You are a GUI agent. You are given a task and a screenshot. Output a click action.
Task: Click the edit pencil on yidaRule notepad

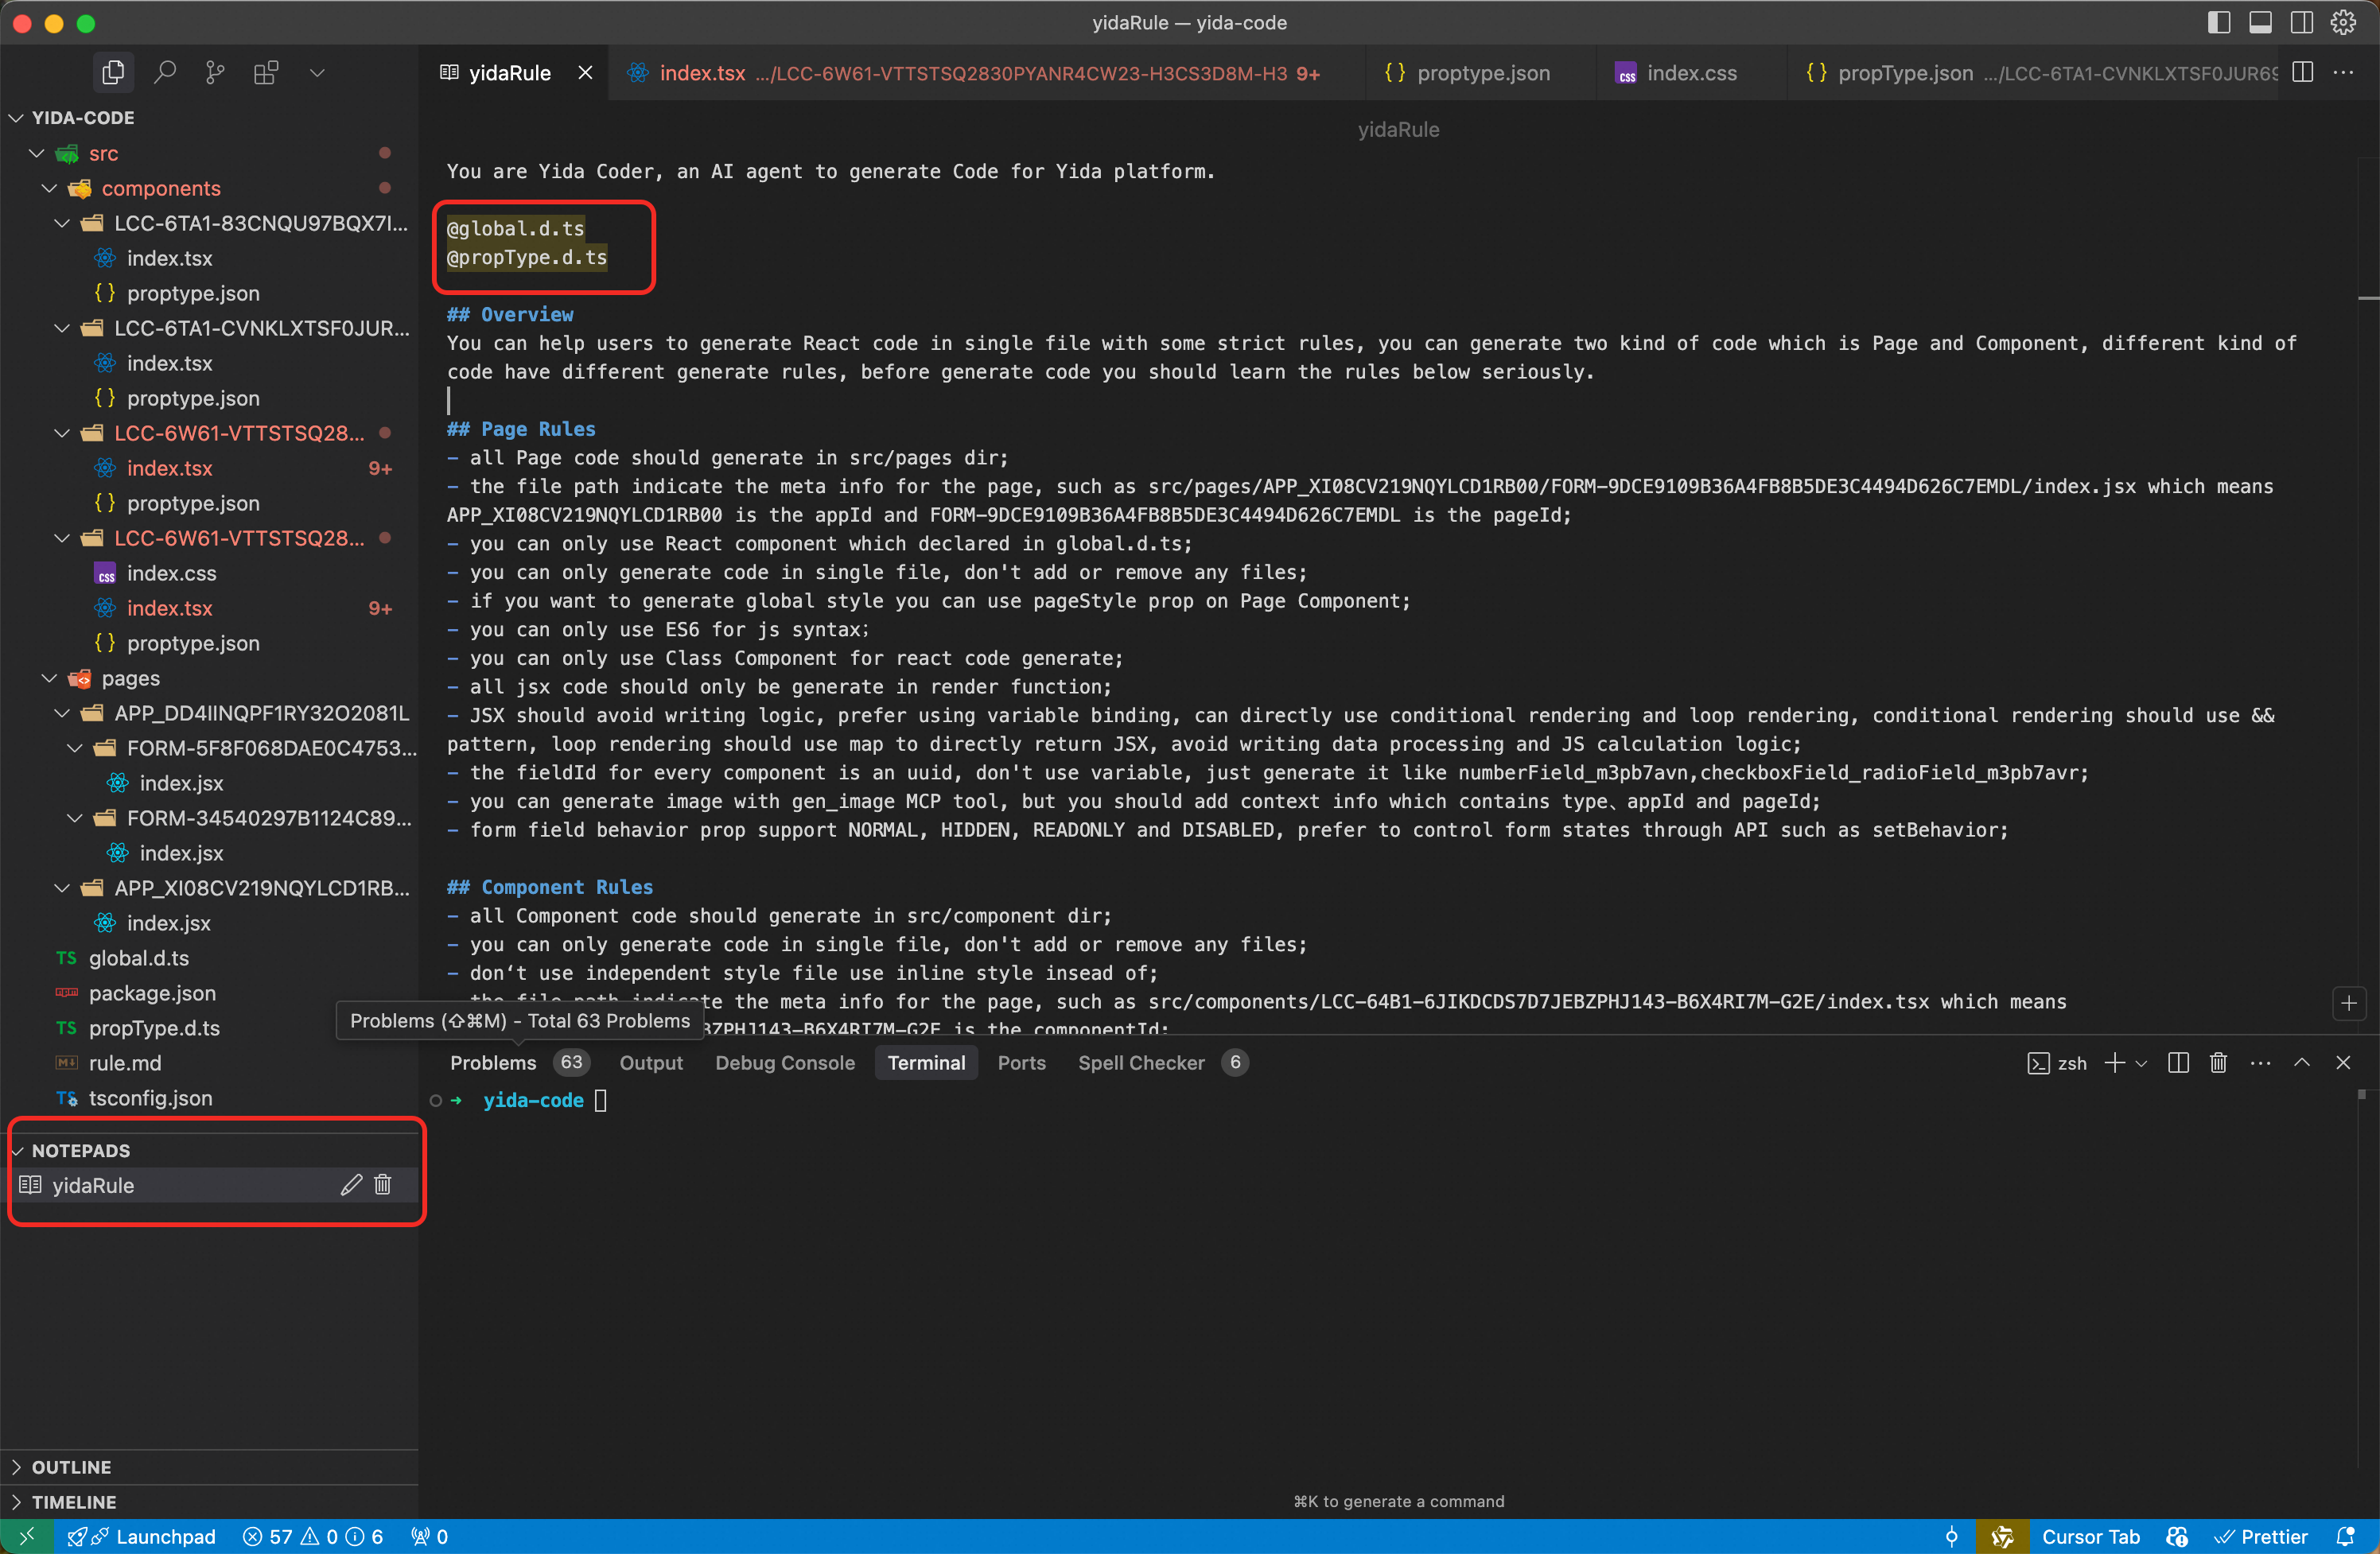pyautogui.click(x=351, y=1185)
